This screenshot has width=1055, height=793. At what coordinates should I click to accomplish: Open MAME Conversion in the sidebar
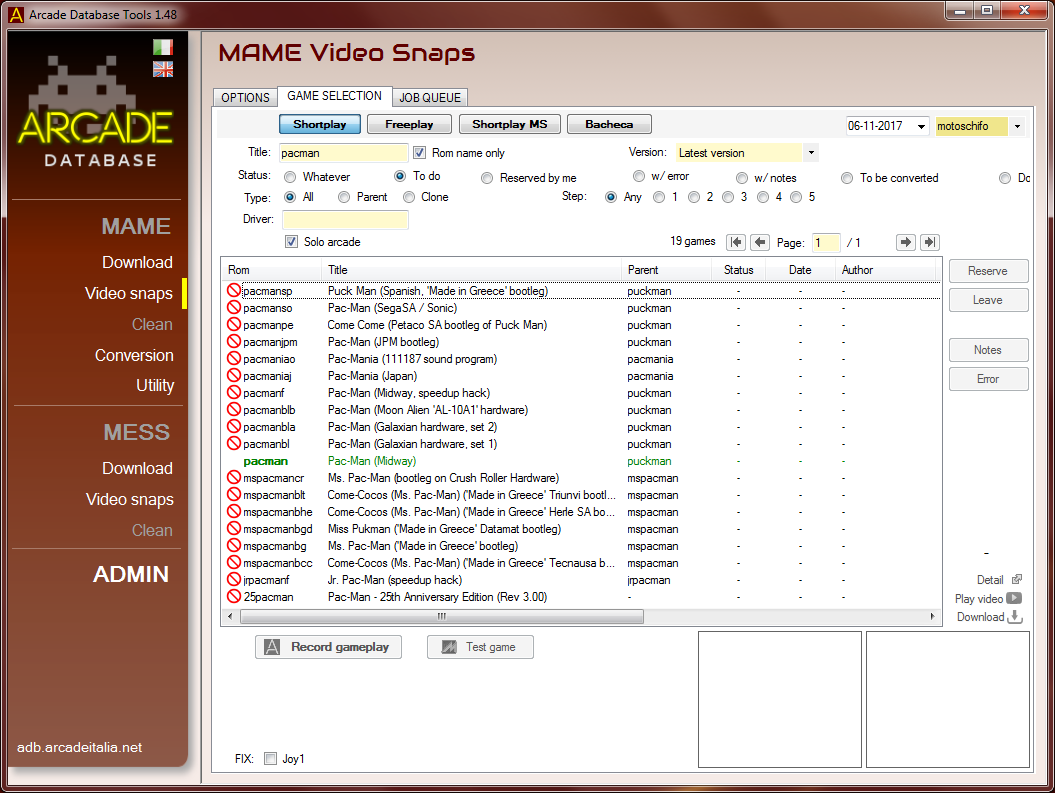[x=134, y=355]
